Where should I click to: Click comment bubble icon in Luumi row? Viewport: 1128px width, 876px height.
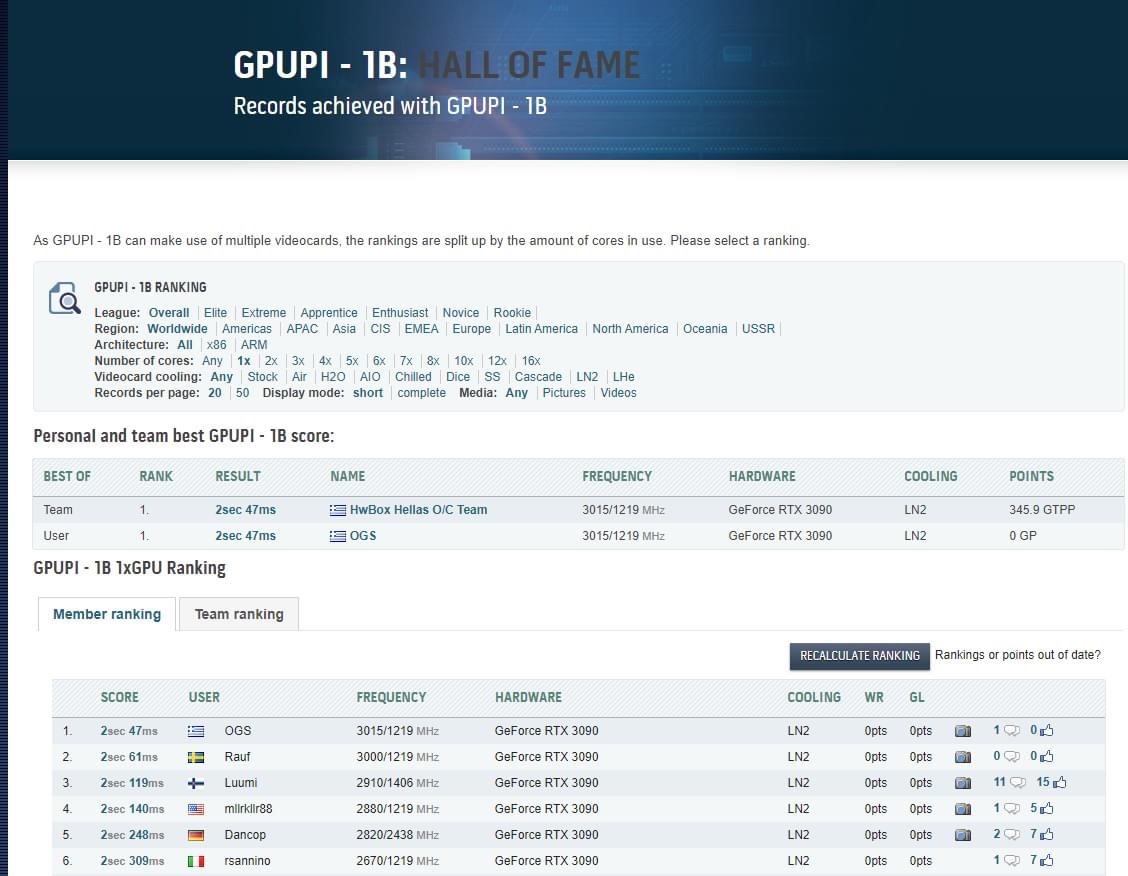pos(1018,783)
